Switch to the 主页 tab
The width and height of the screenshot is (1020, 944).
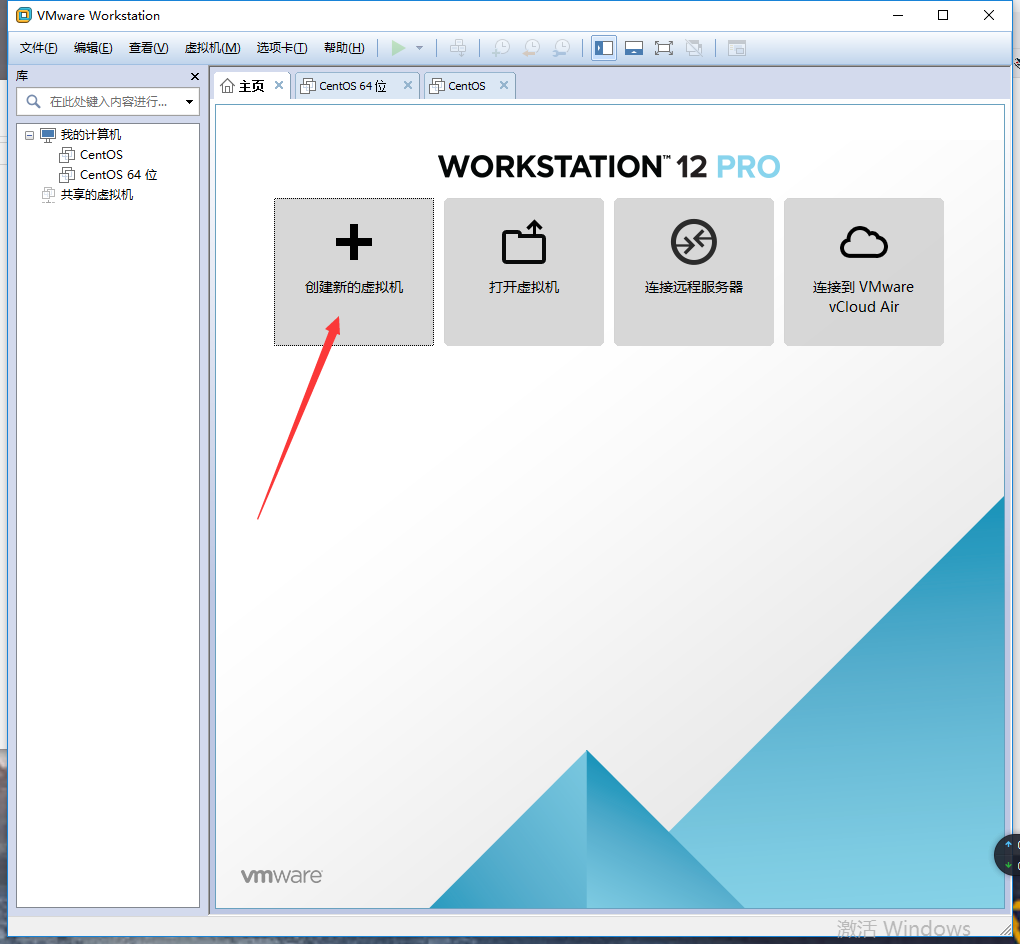(252, 86)
